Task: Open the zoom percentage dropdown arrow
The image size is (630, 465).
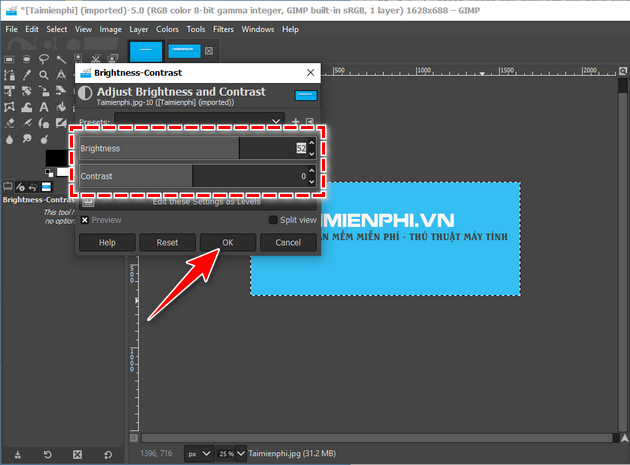Action: pyautogui.click(x=241, y=454)
